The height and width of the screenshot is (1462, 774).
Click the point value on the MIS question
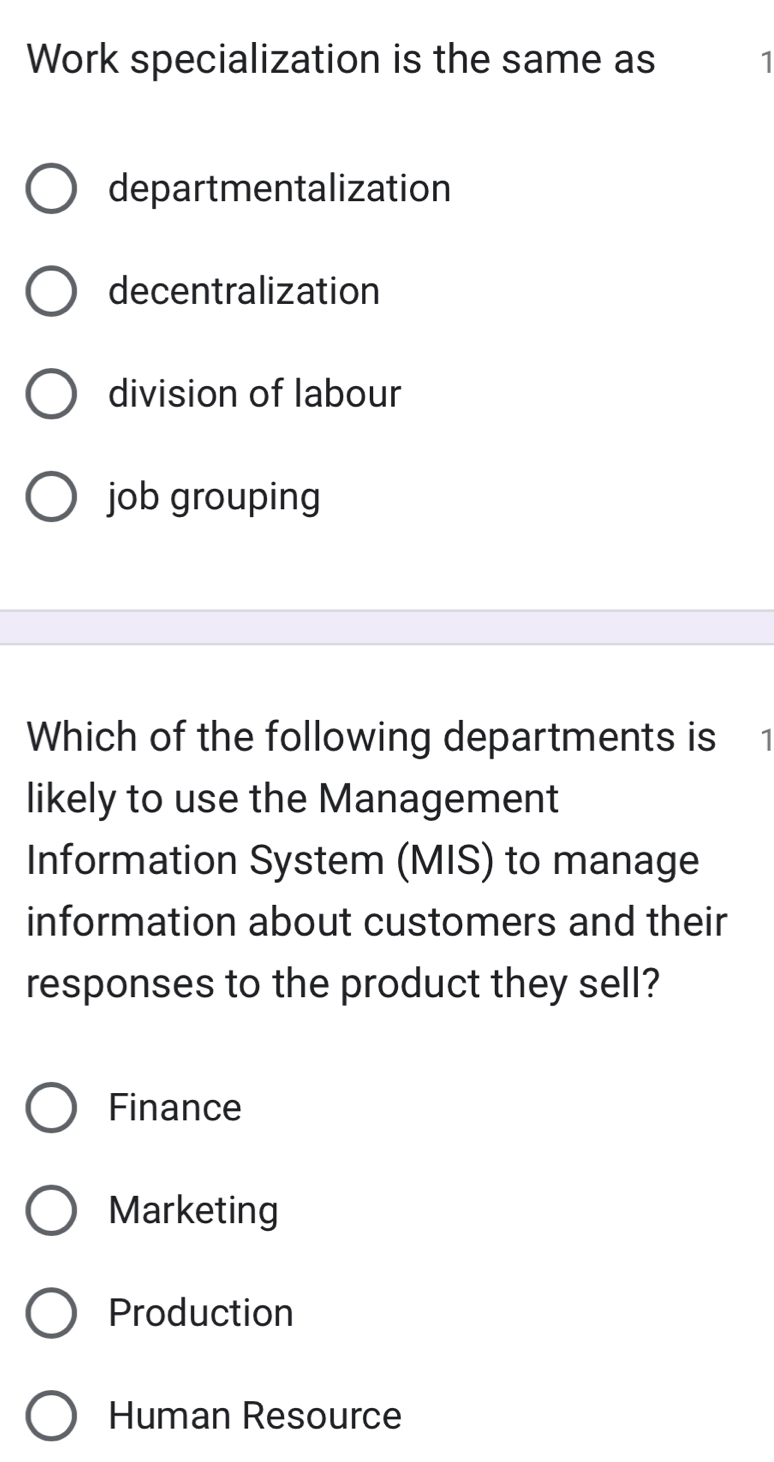coord(766,738)
